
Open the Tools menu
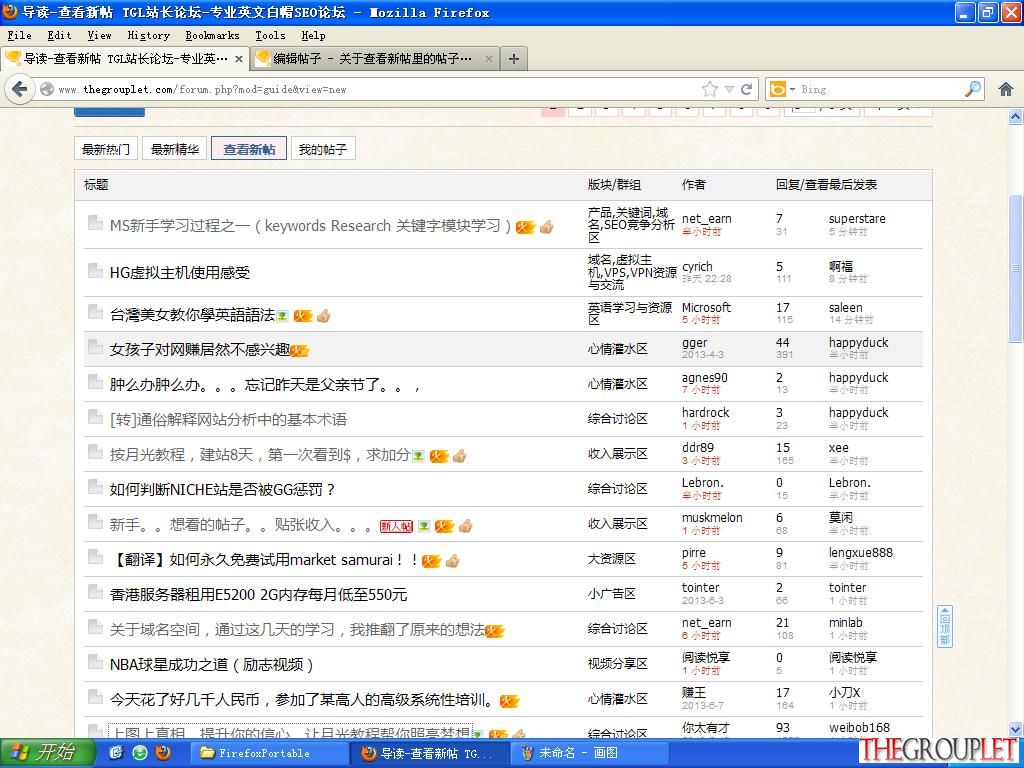(x=270, y=35)
